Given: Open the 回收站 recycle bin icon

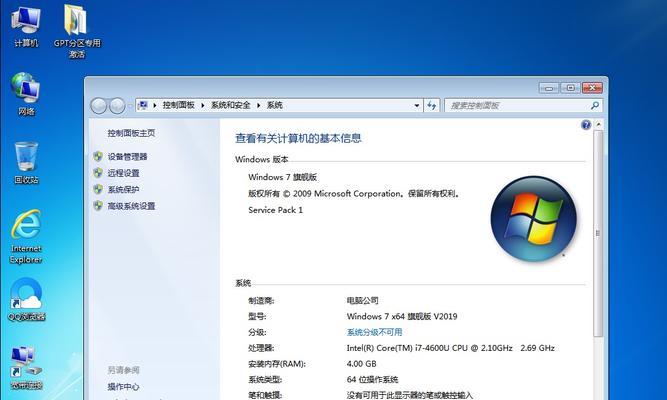Looking at the screenshot, I should pos(26,163).
